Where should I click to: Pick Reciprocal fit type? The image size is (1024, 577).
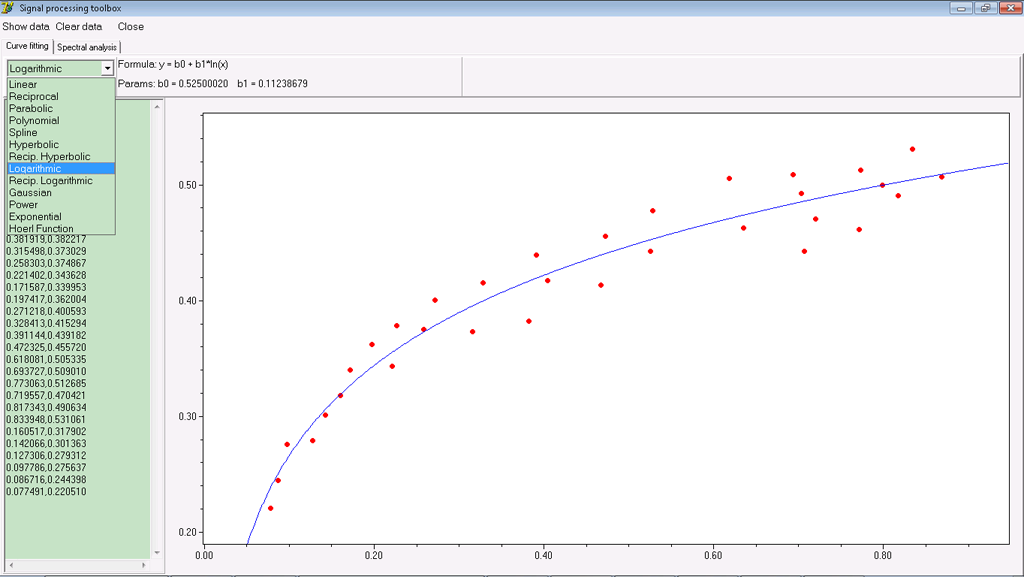point(34,96)
